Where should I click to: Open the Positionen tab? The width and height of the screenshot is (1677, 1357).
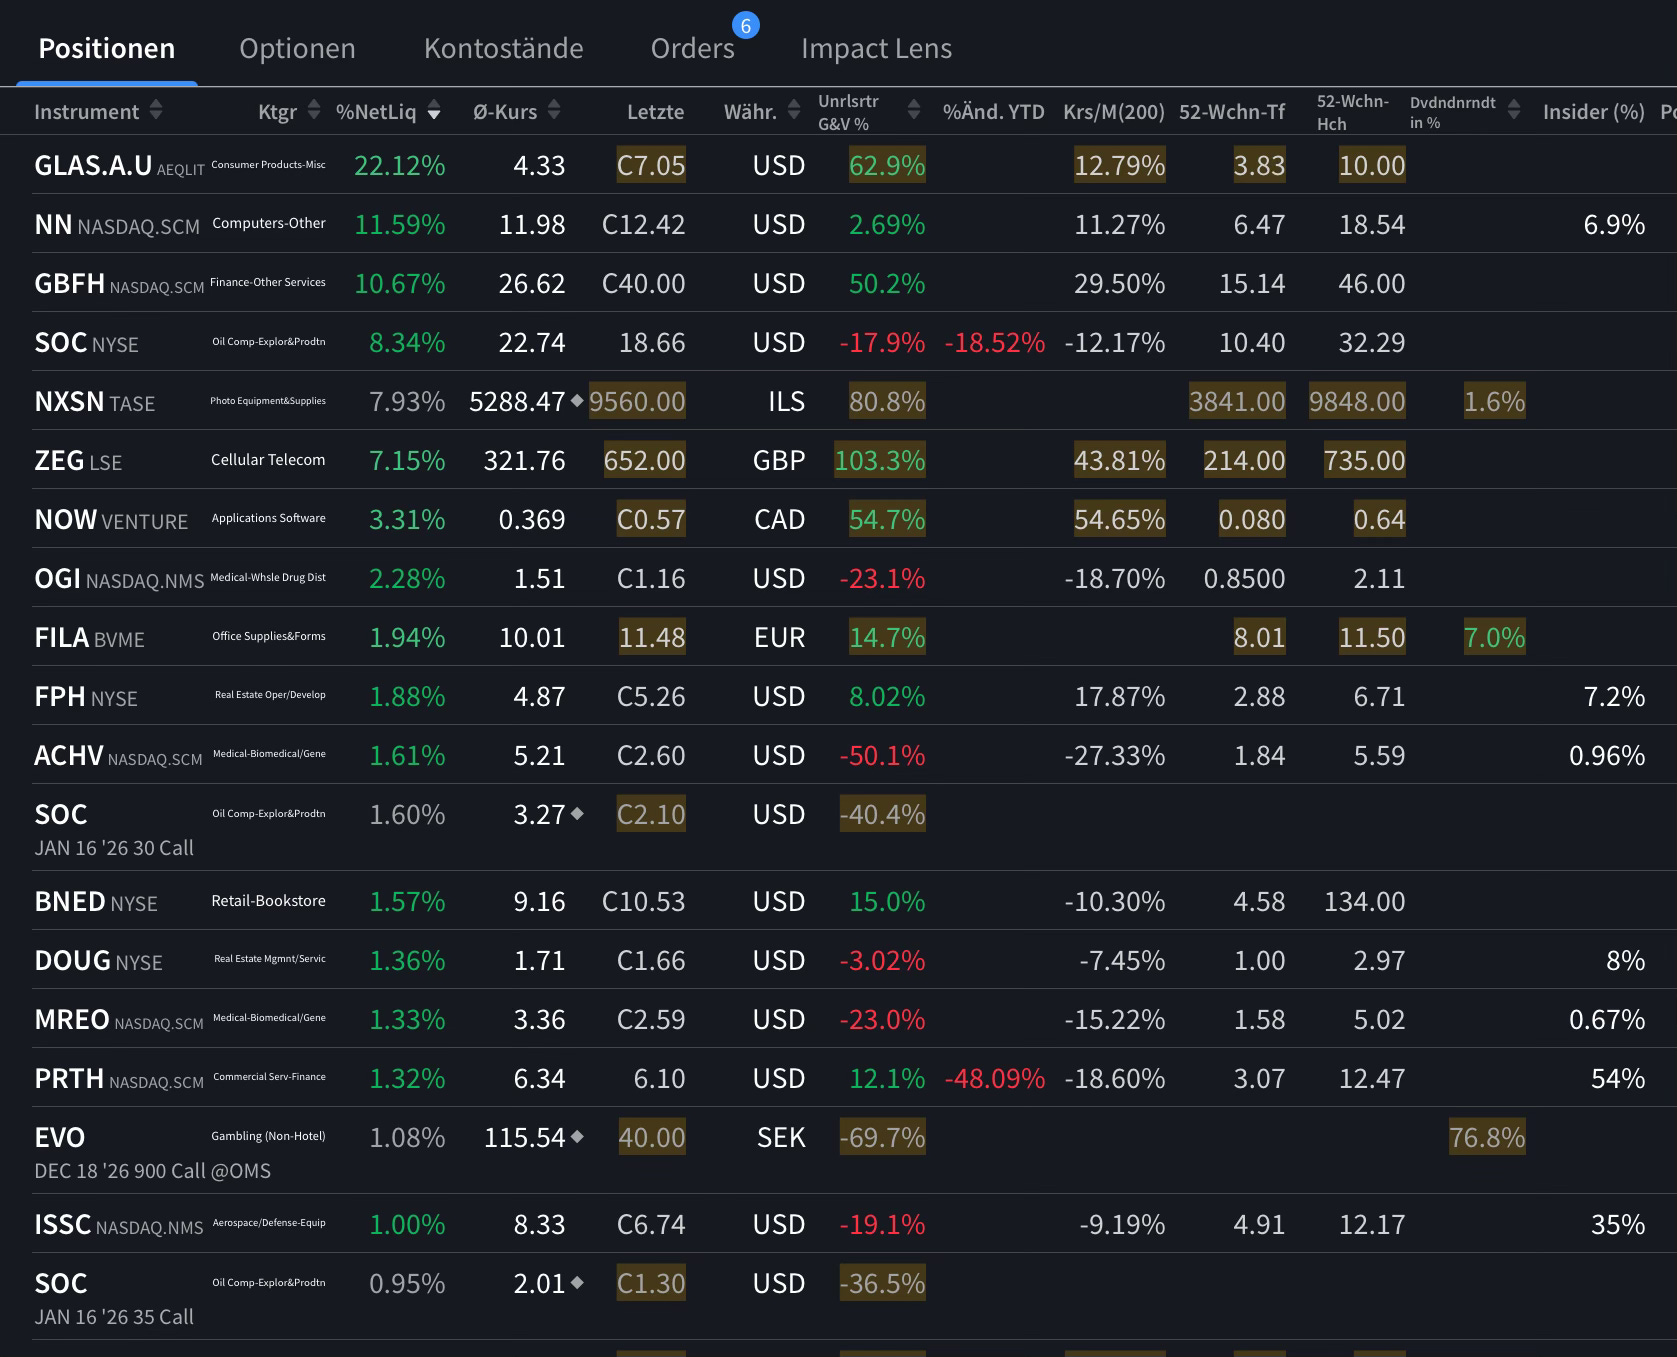pyautogui.click(x=107, y=48)
